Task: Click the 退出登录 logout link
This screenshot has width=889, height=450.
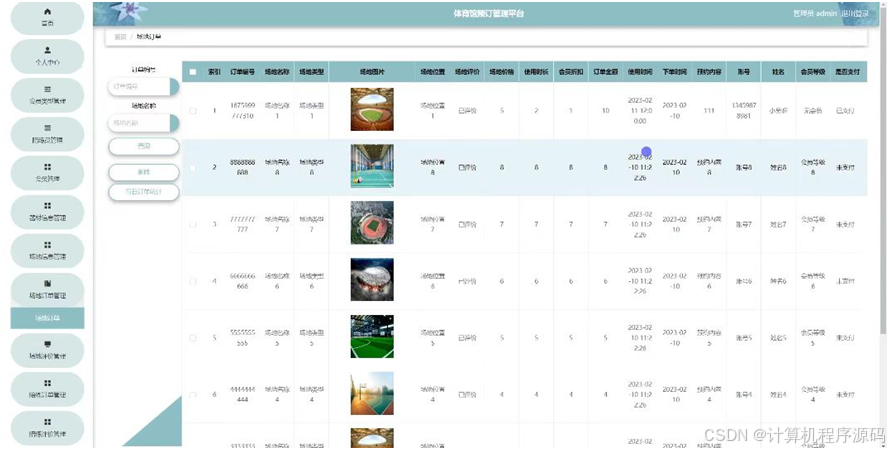Action: click(854, 14)
